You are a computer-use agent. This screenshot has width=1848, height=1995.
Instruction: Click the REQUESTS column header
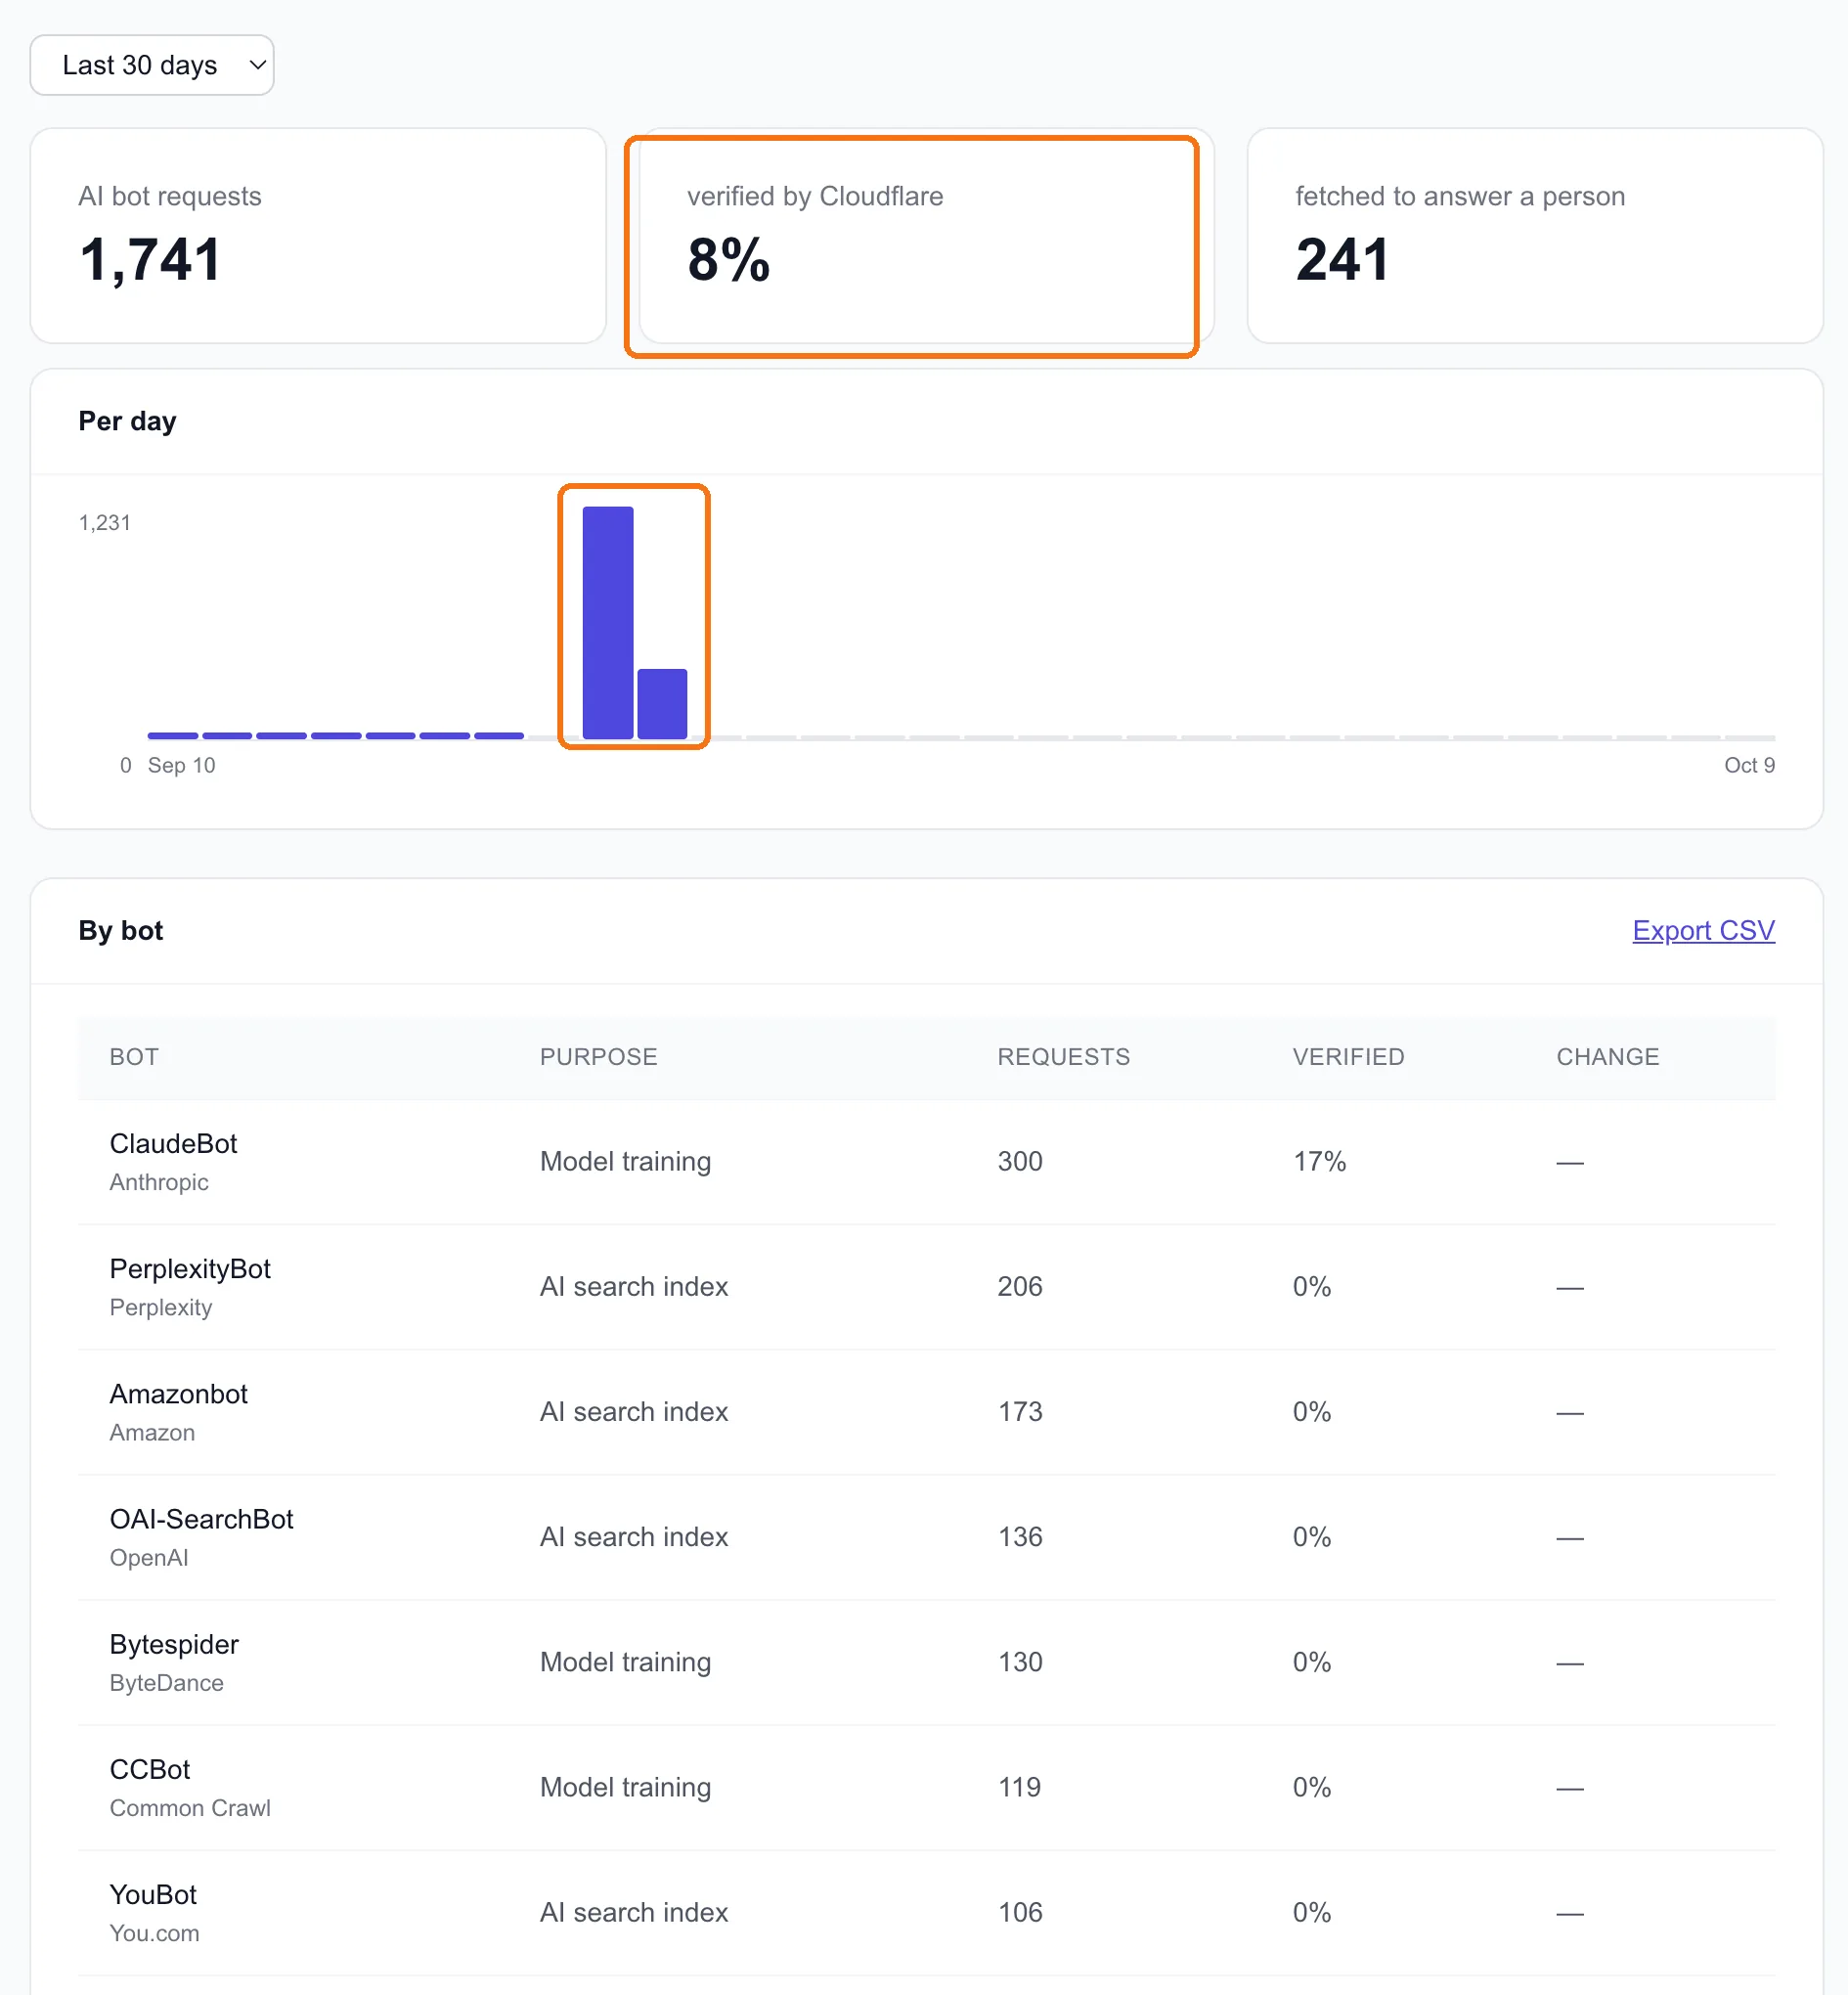1063,1057
